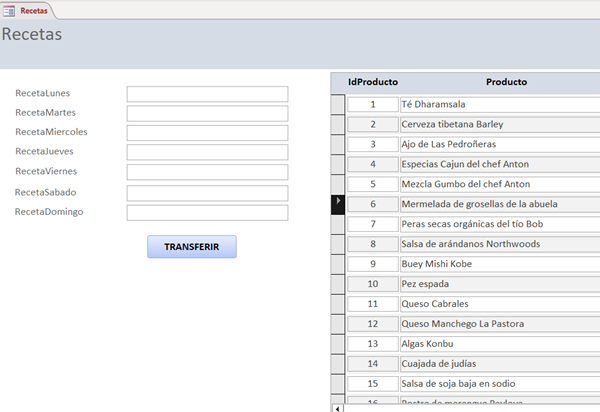Click the current record selector arrow on row 6
The image size is (600, 412).
pos(338,203)
